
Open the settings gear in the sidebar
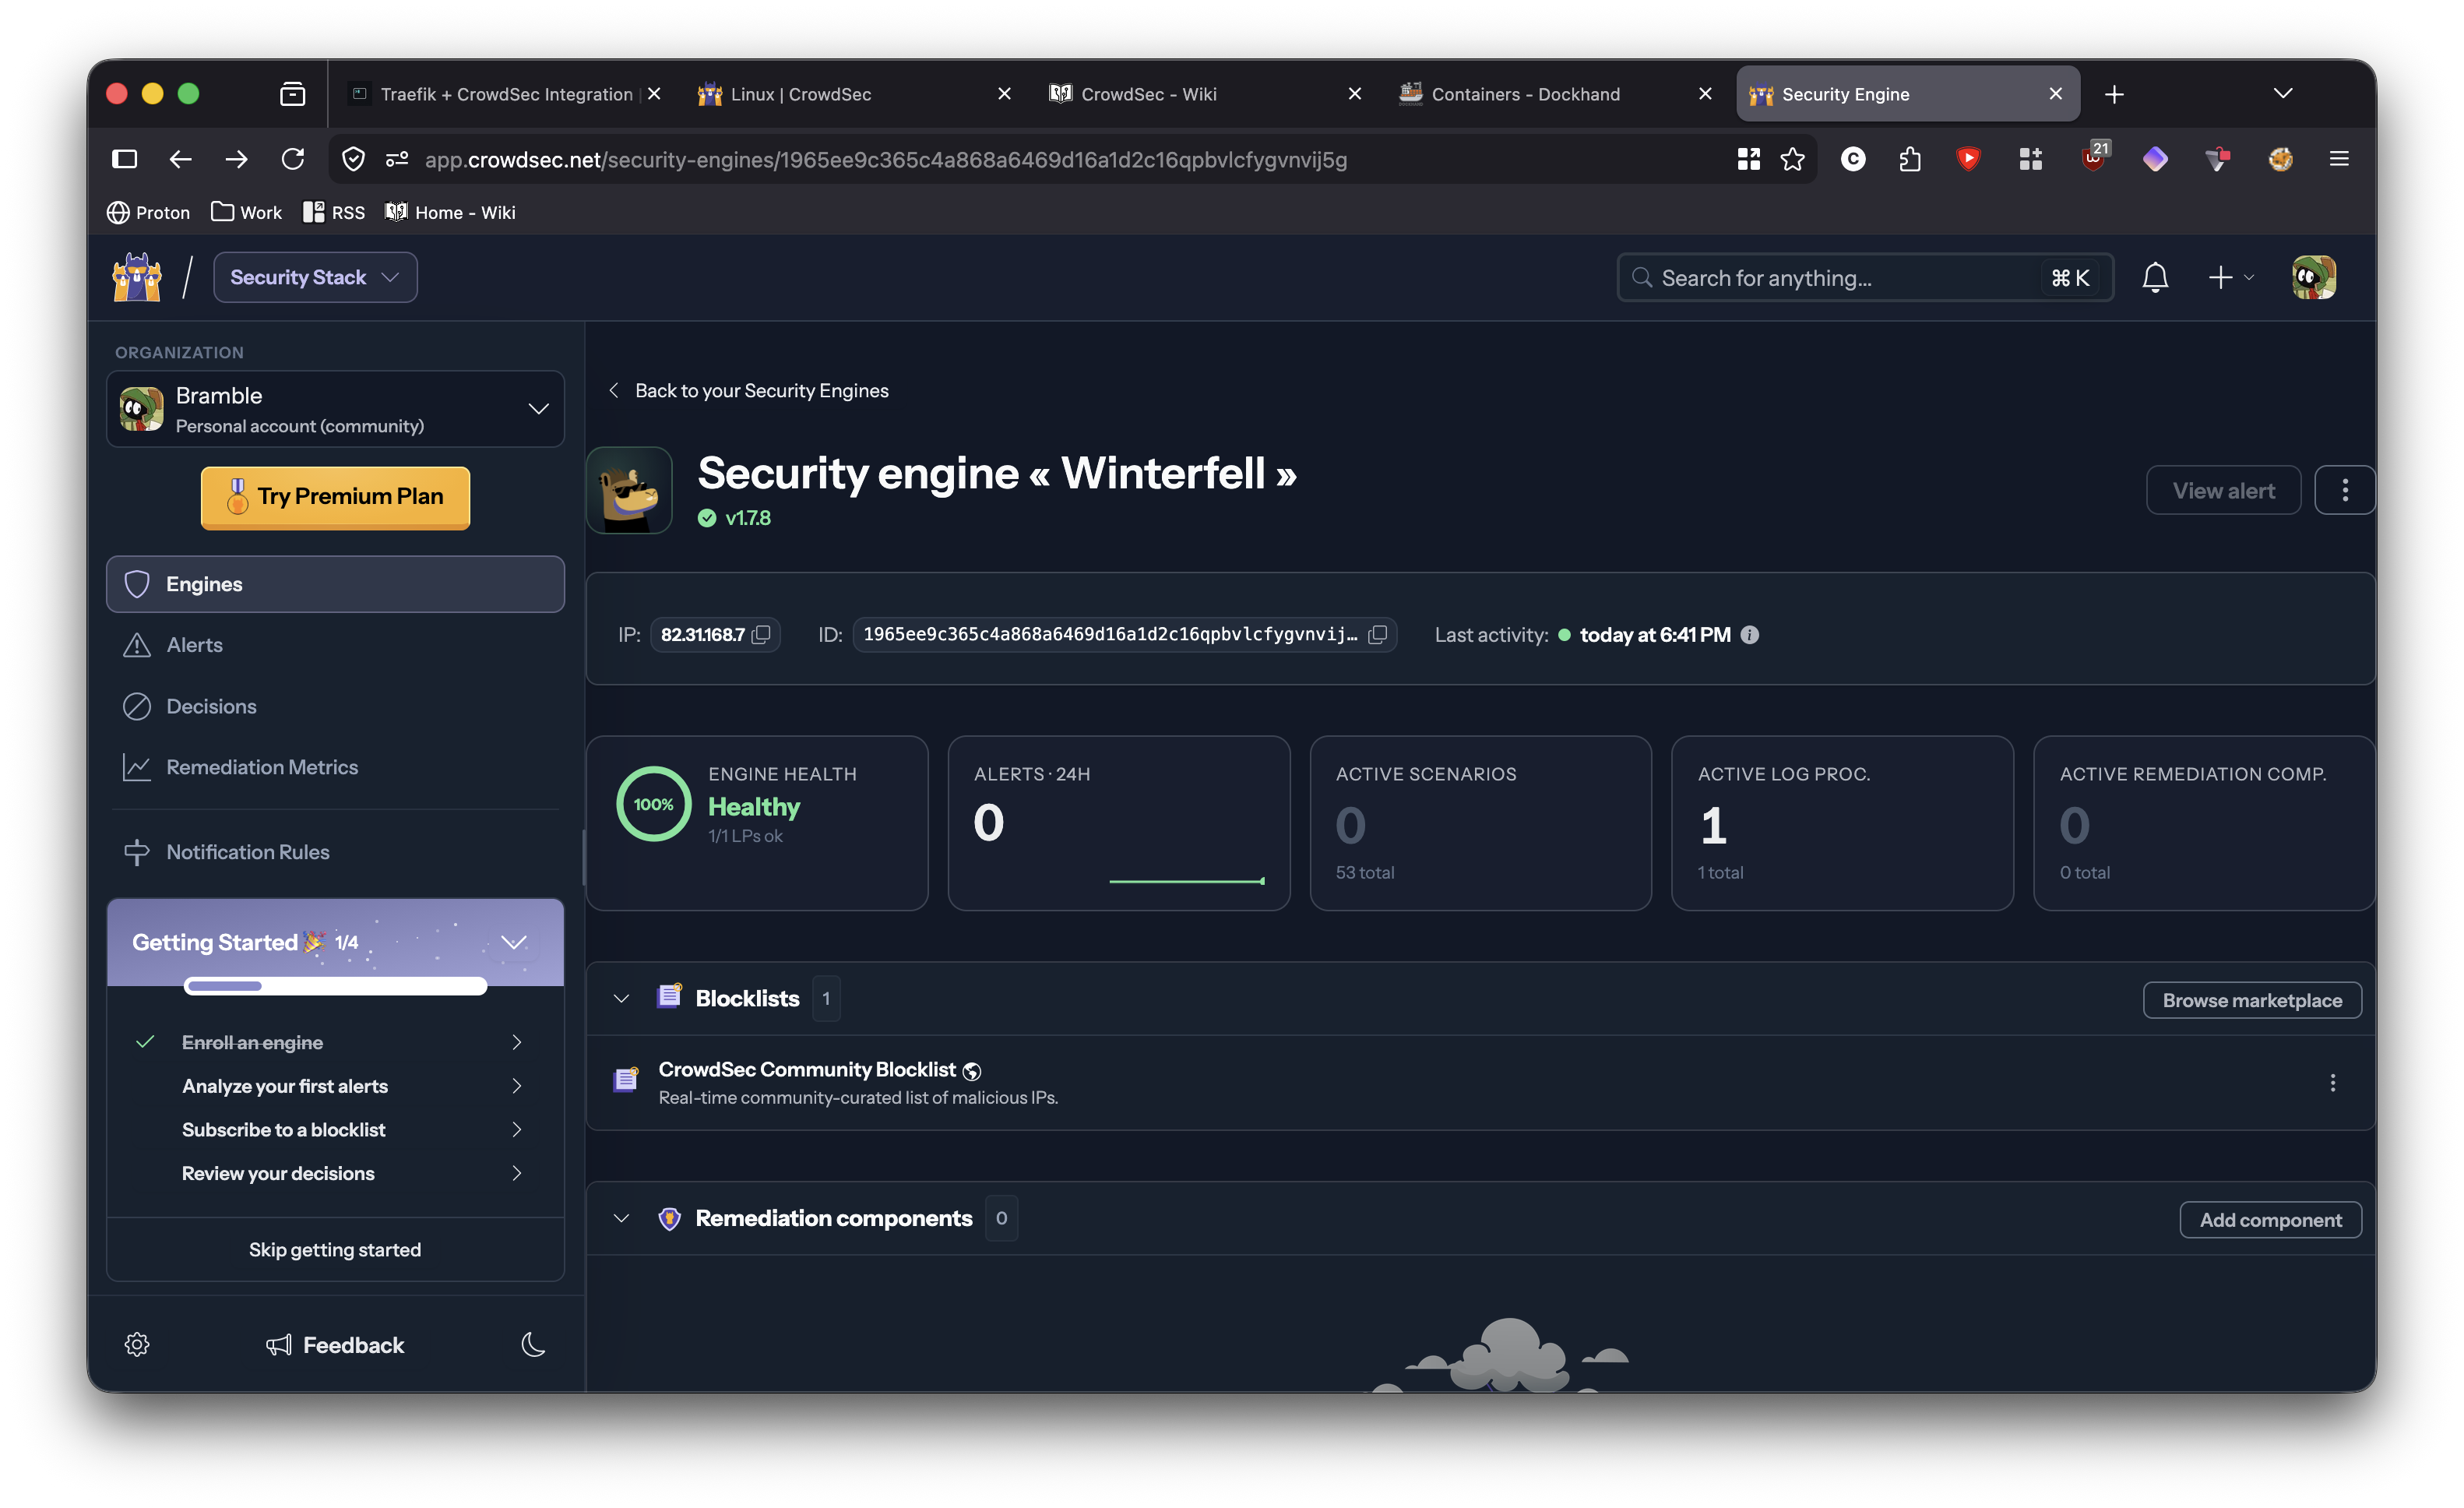(x=137, y=1344)
